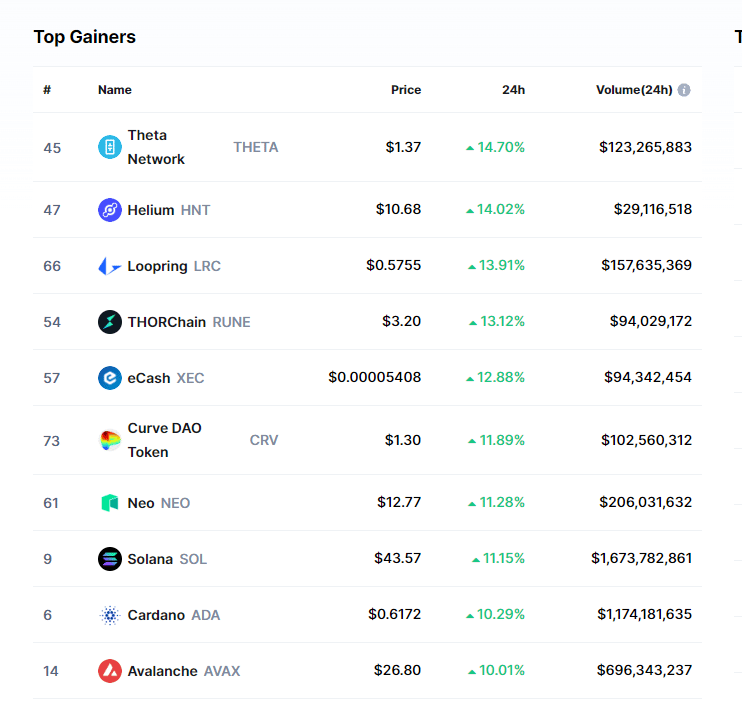
Task: Click the Cardano coin logo
Action: coord(110,615)
